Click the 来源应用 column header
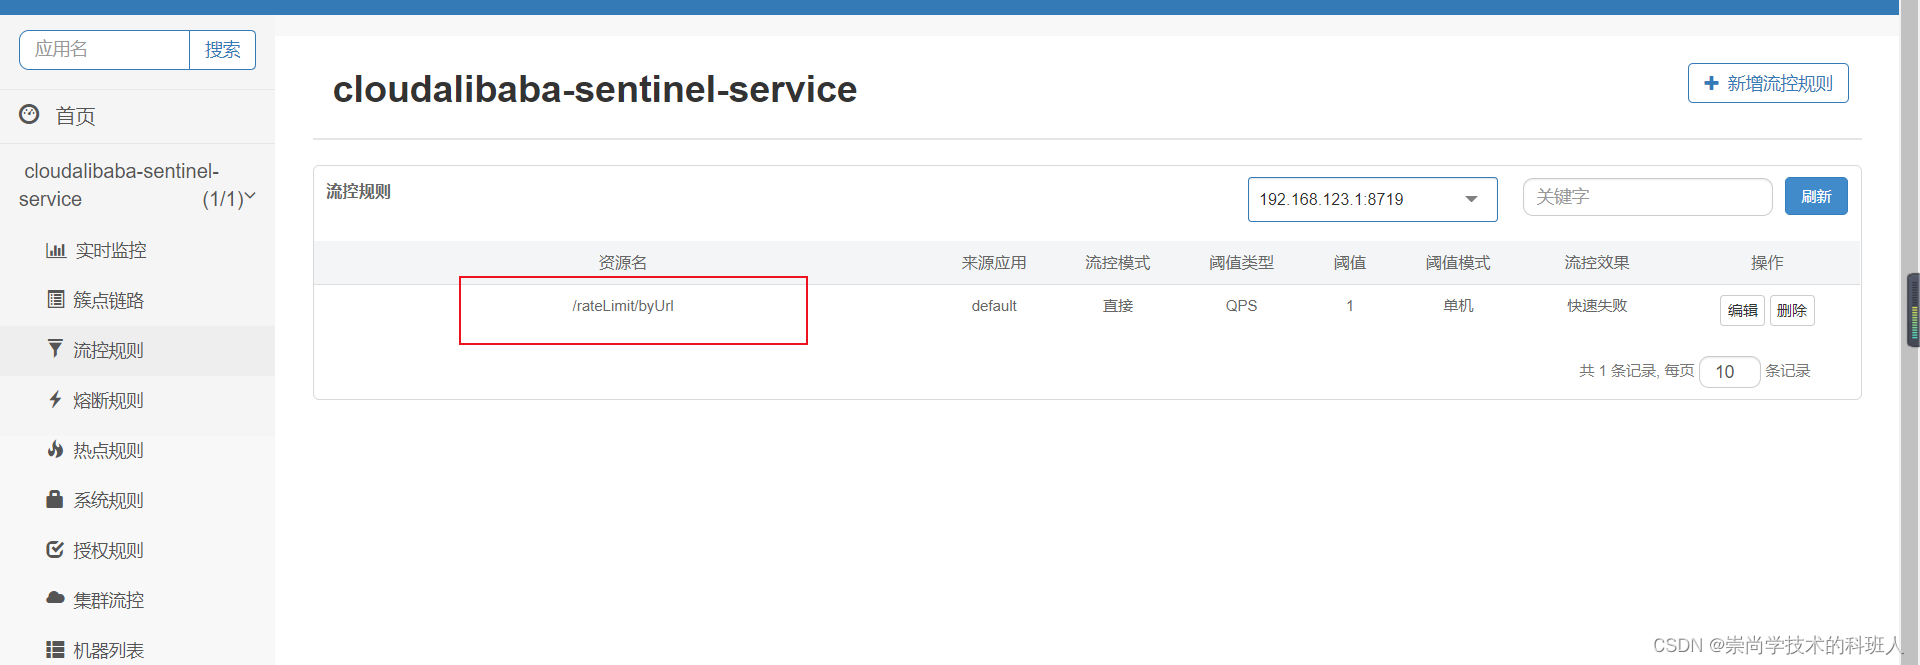The width and height of the screenshot is (1920, 665). pos(994,262)
